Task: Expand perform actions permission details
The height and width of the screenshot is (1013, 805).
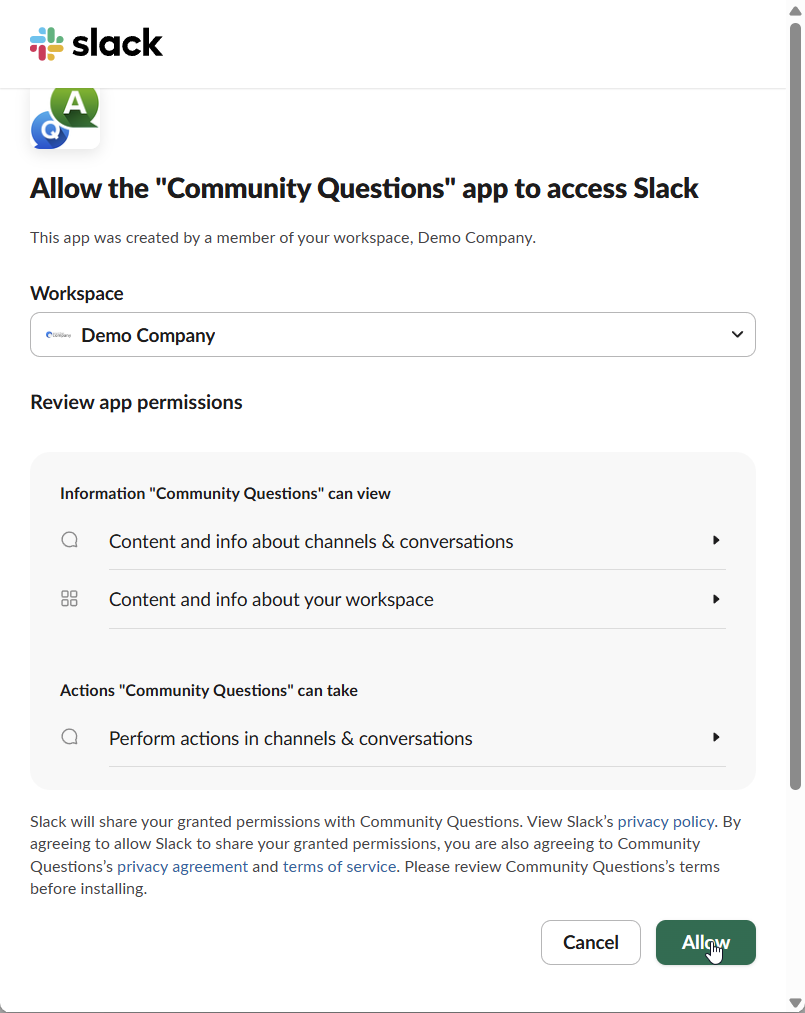Action: tap(716, 737)
